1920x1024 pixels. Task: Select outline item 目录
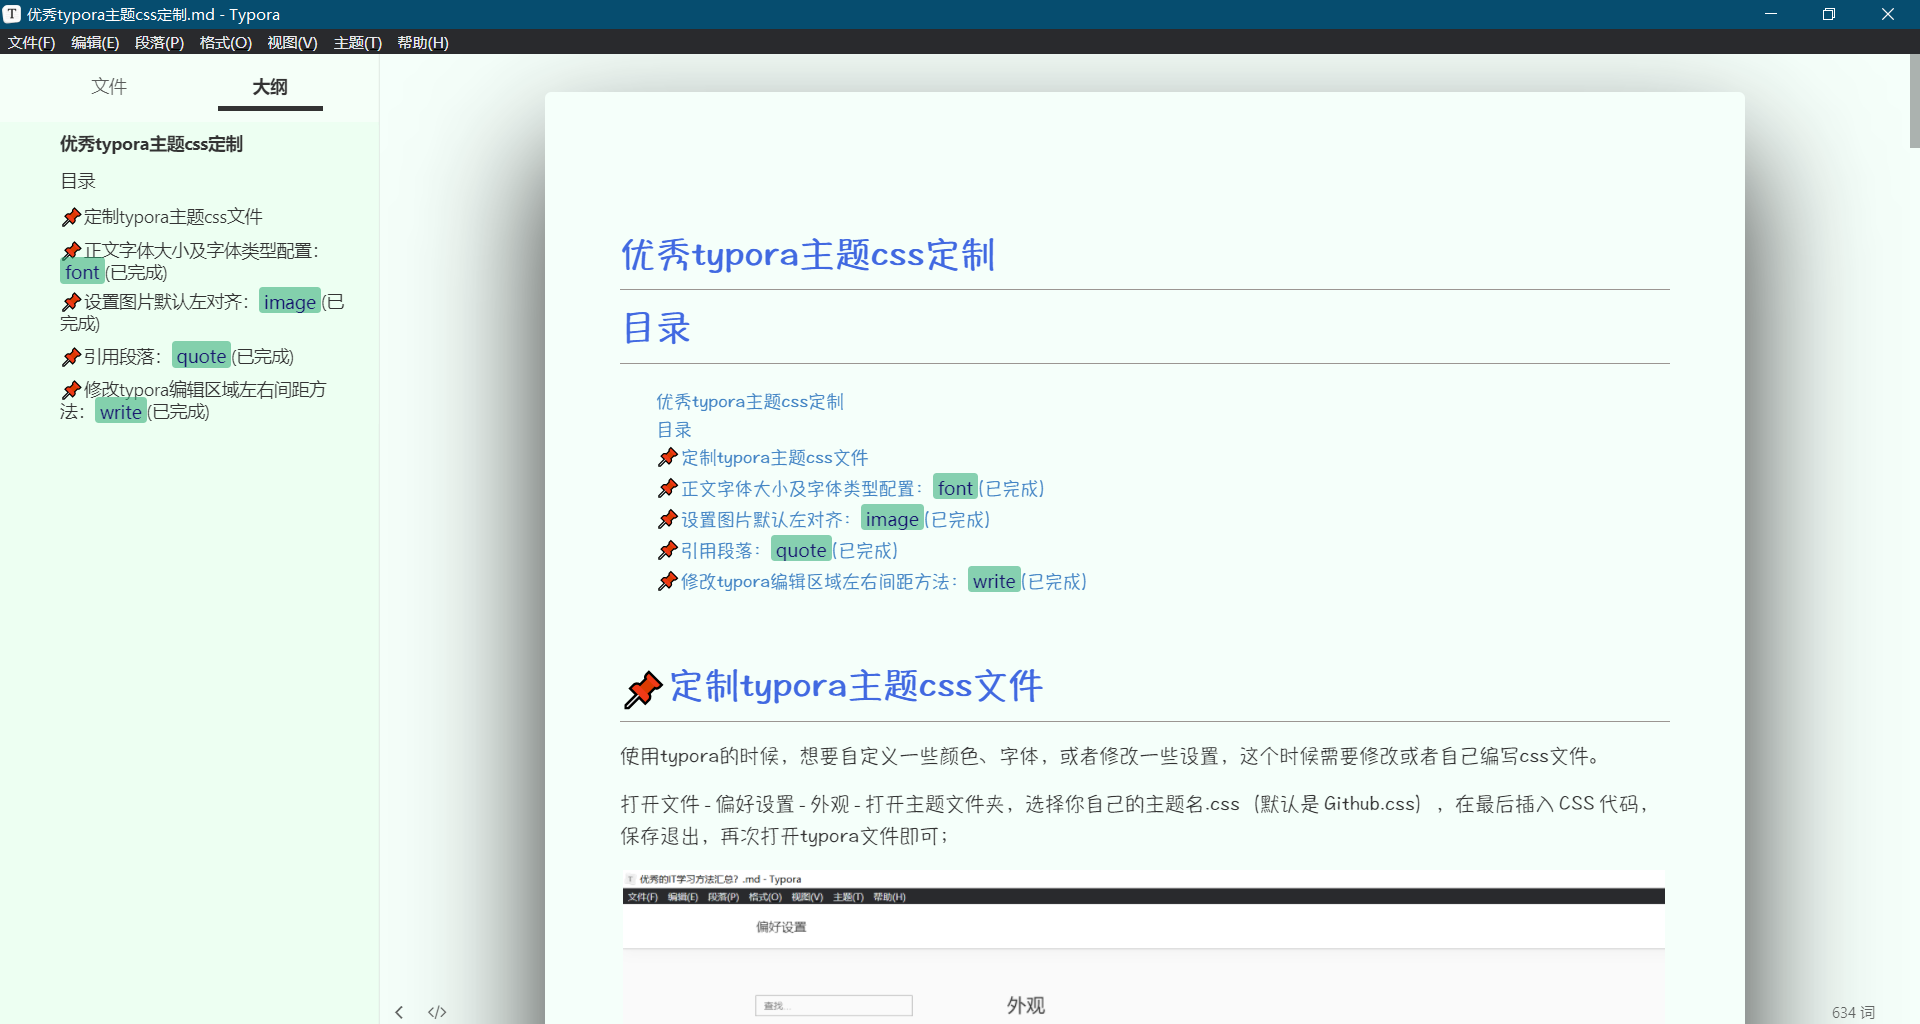click(x=78, y=181)
